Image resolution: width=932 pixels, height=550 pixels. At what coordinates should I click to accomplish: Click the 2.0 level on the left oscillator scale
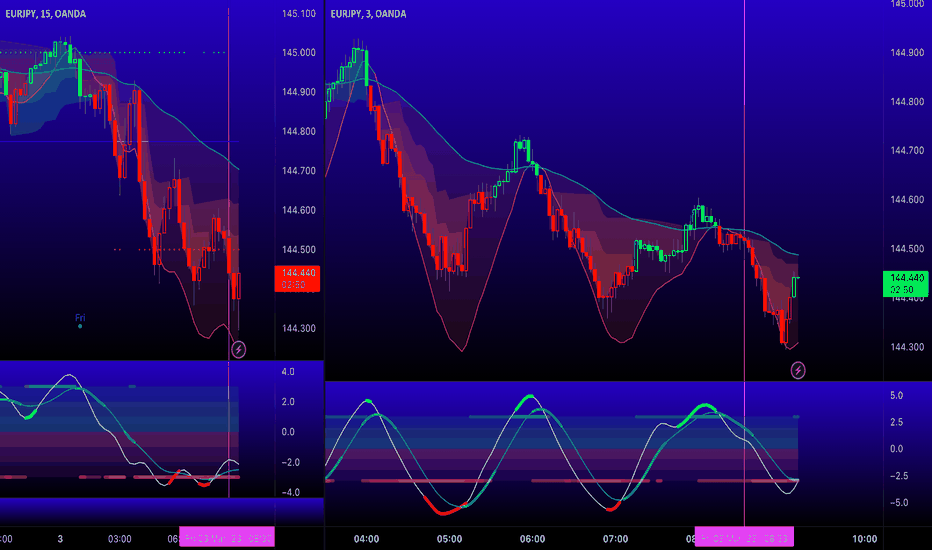click(x=288, y=402)
